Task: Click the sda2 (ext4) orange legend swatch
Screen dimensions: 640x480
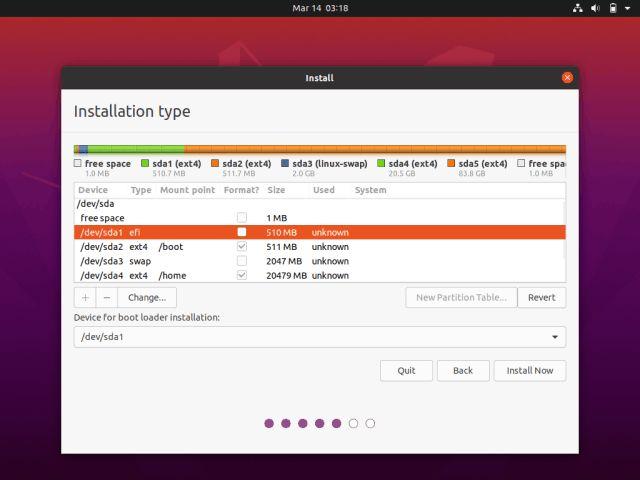Action: [215, 163]
